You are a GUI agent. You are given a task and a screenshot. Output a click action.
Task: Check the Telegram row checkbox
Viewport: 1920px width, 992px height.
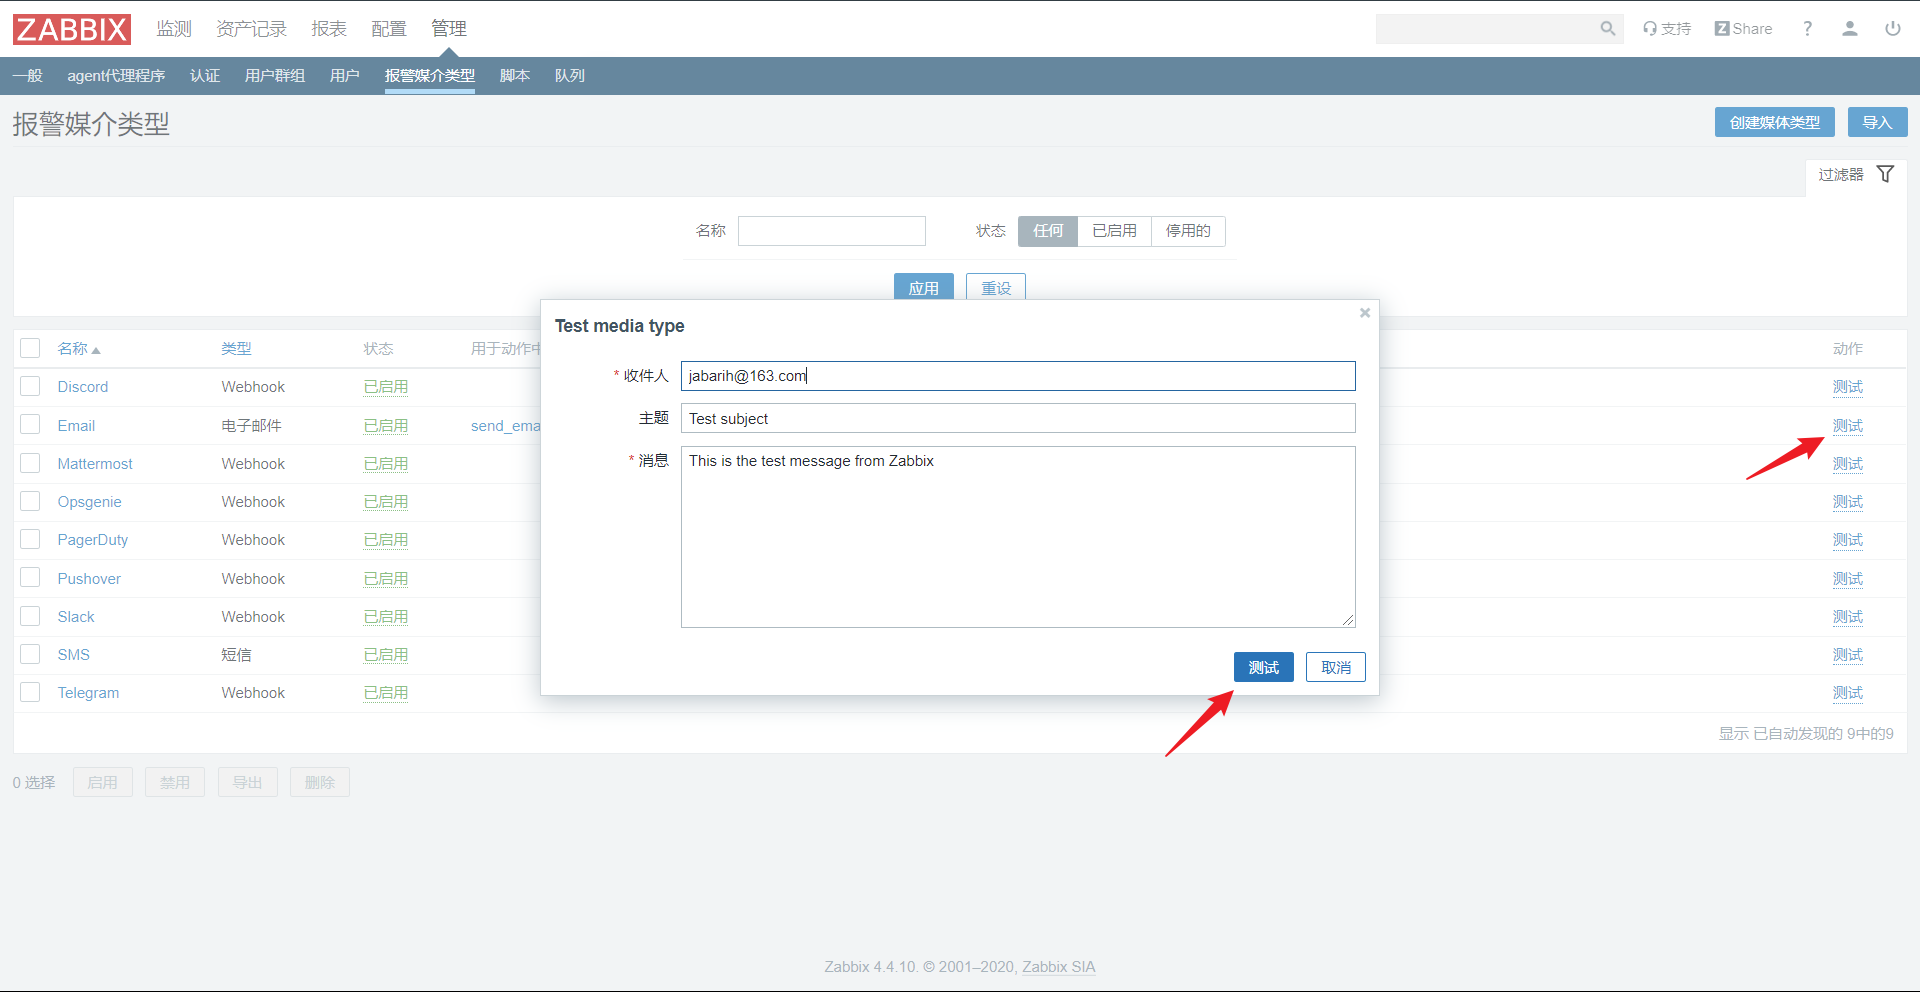point(30,692)
